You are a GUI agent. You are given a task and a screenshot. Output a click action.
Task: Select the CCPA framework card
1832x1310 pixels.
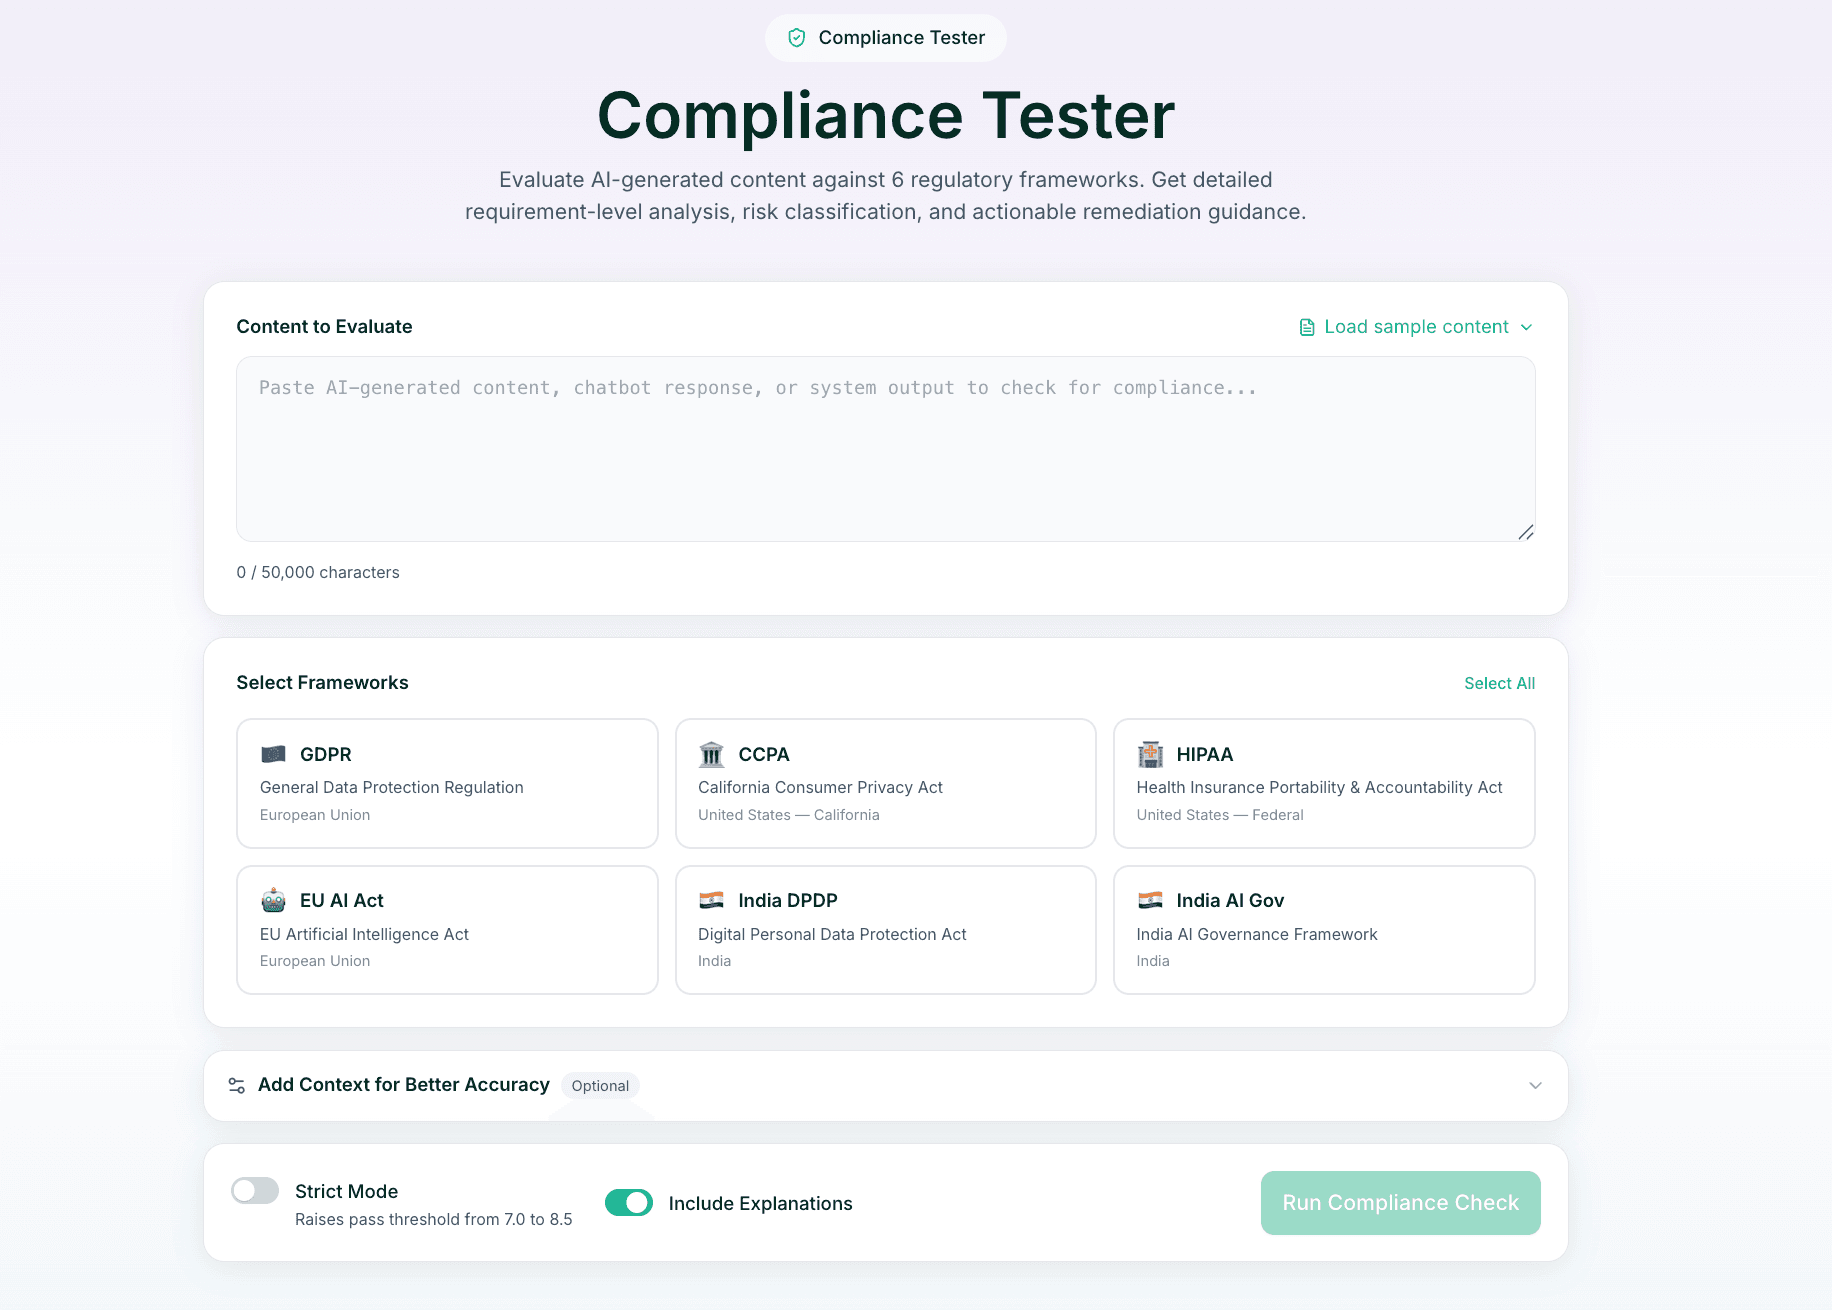885,783
